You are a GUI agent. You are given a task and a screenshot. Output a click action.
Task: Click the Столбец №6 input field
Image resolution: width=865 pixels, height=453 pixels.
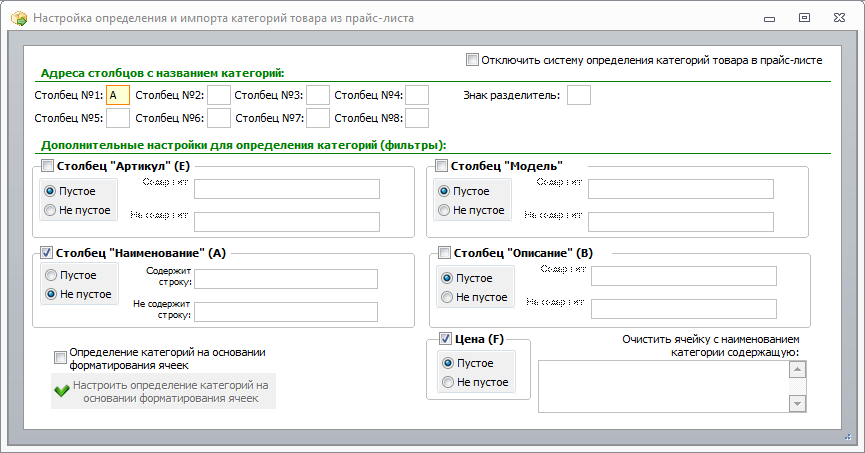tap(219, 118)
